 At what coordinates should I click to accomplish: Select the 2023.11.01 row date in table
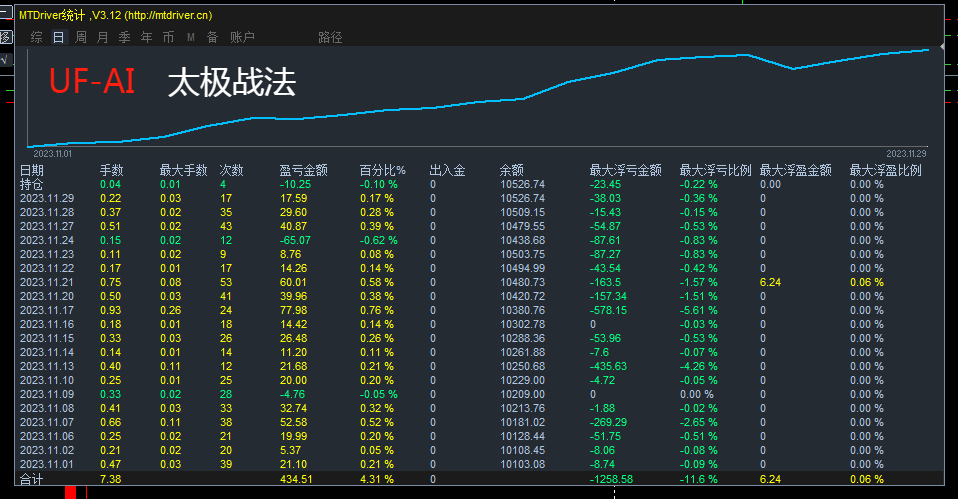[x=47, y=465]
